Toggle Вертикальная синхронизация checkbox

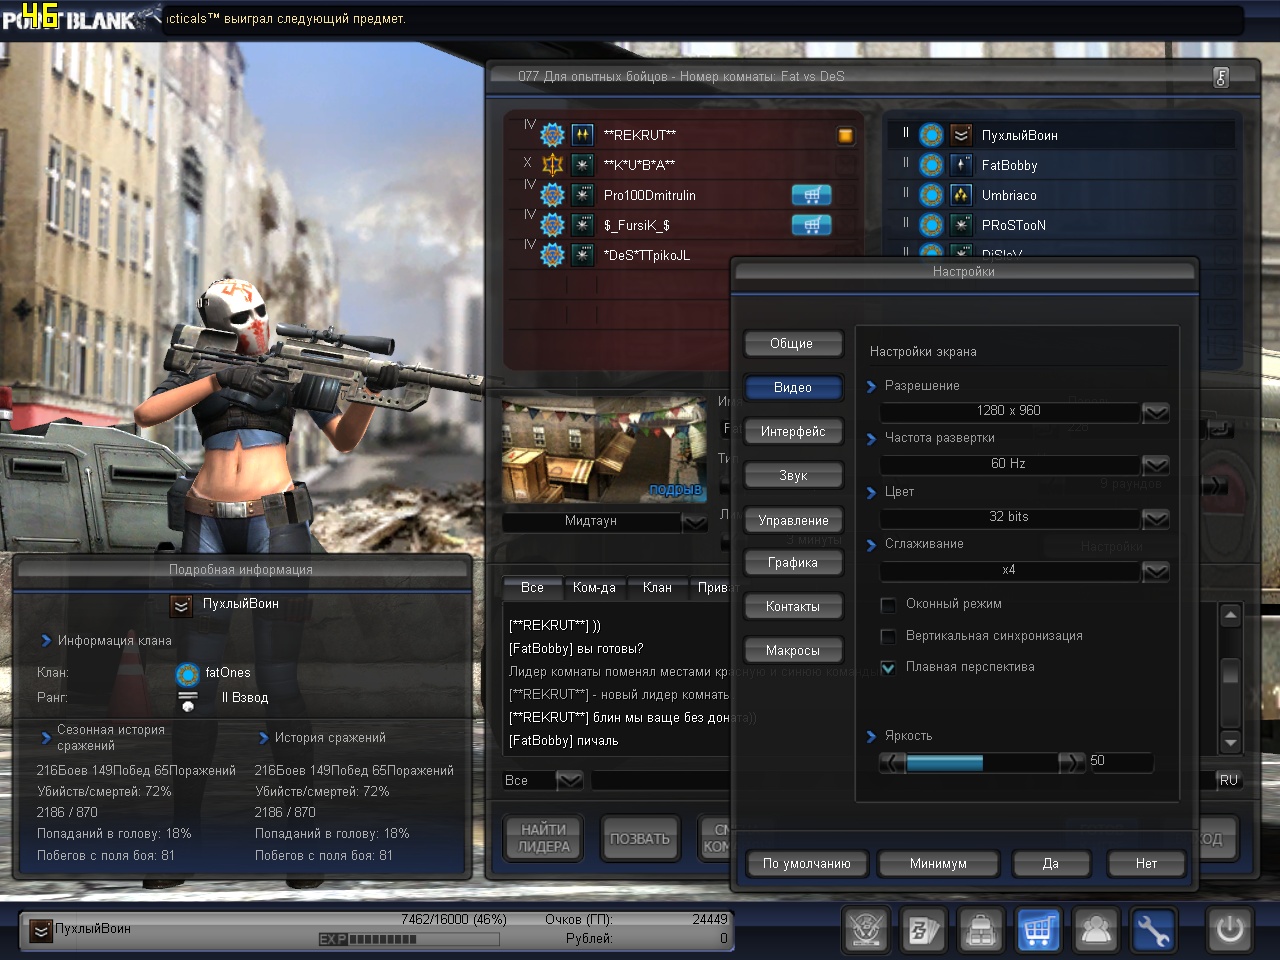[x=888, y=636]
